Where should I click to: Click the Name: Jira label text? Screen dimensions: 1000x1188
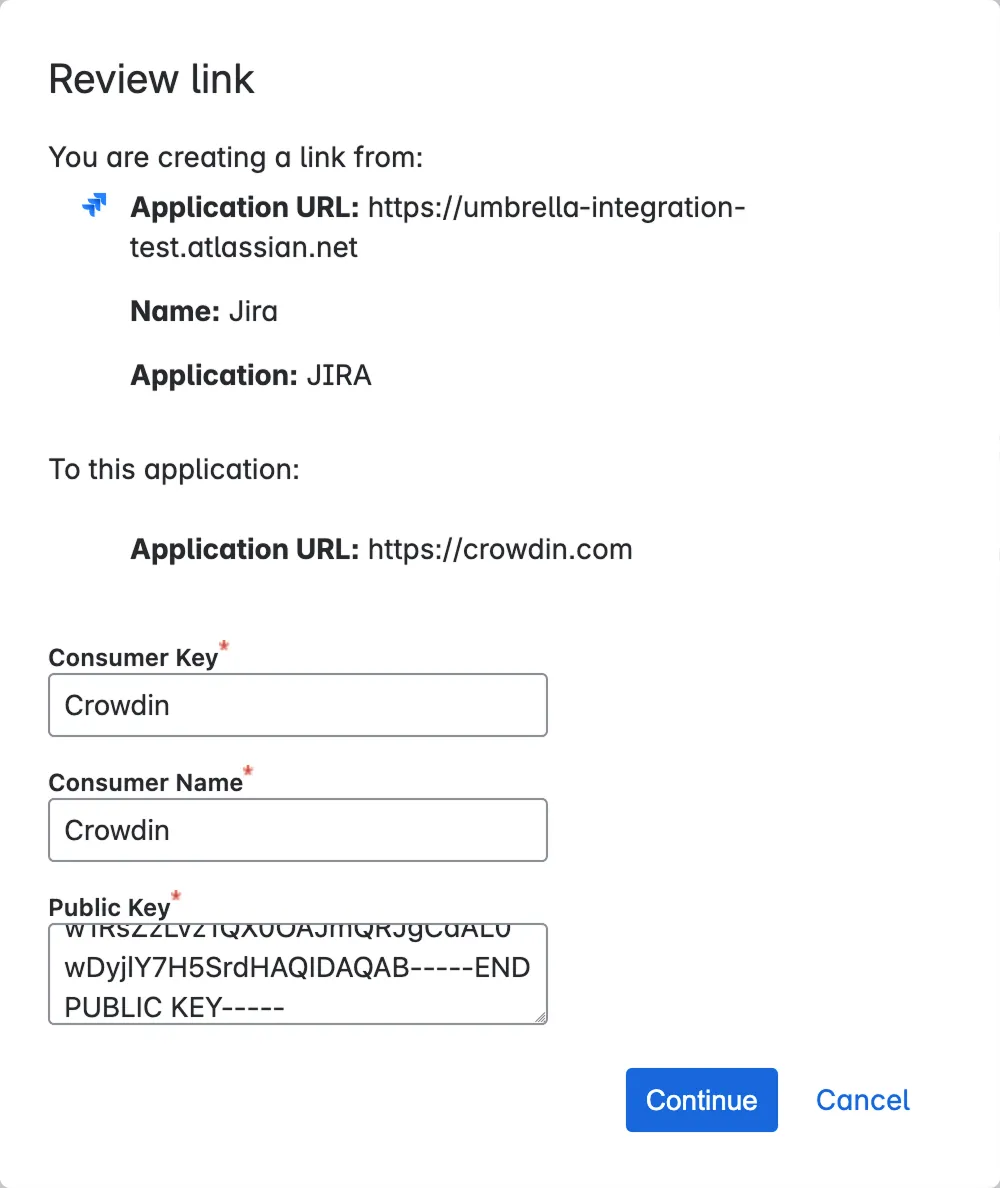coord(202,311)
